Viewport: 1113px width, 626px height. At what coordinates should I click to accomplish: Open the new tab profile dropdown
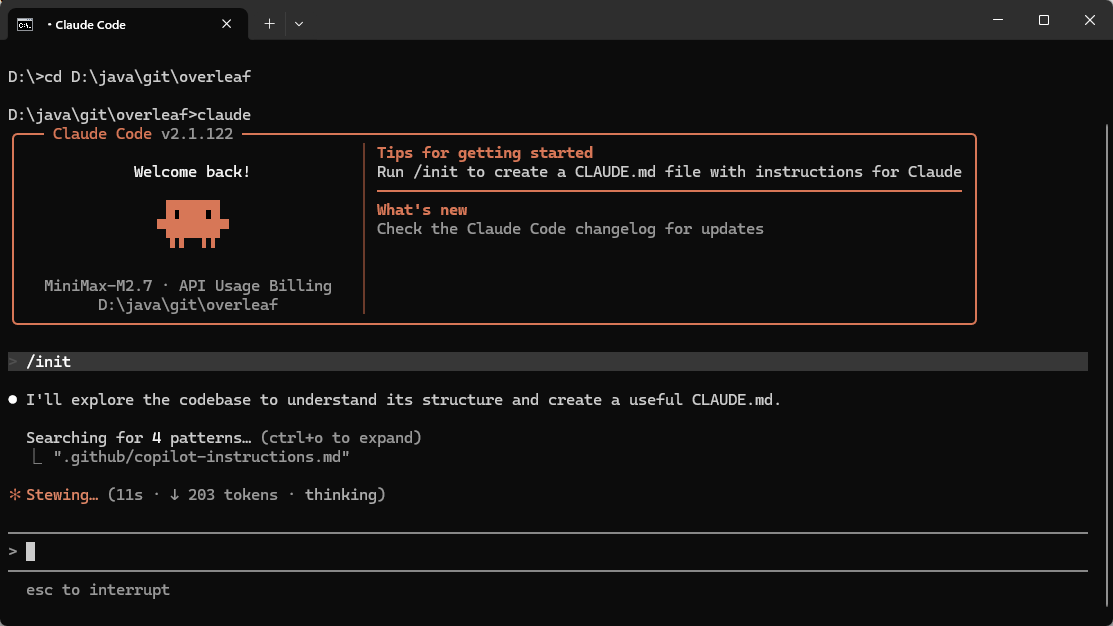click(x=299, y=24)
